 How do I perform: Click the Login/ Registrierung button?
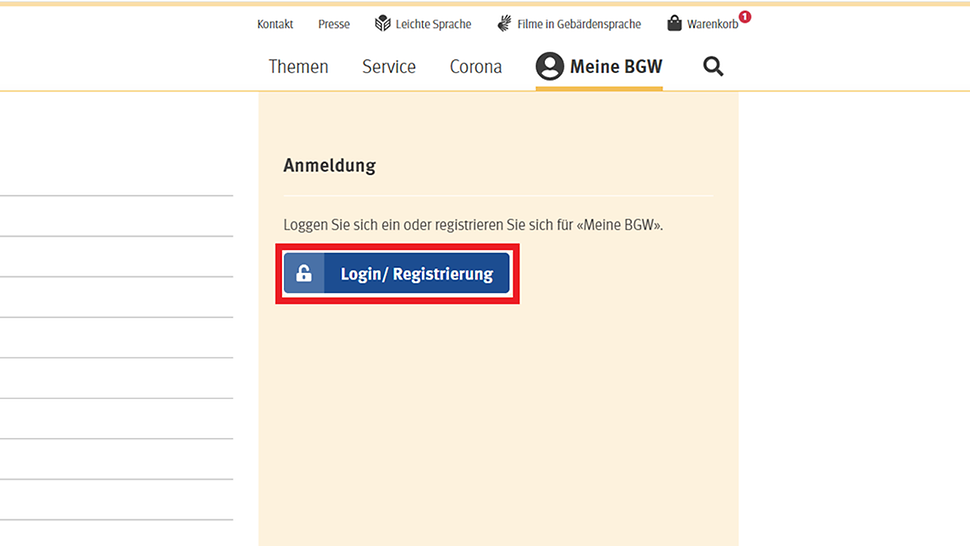pyautogui.click(x=397, y=273)
